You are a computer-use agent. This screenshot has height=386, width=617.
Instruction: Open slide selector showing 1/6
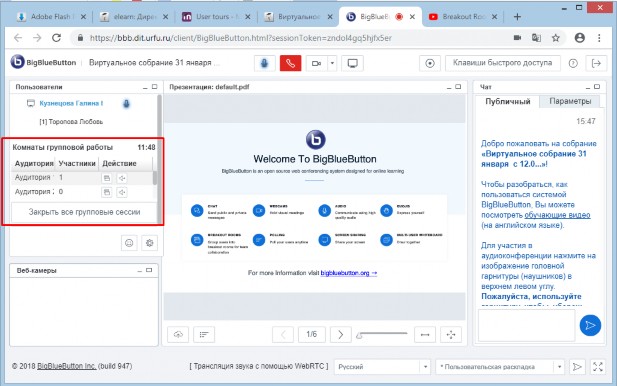coord(311,334)
